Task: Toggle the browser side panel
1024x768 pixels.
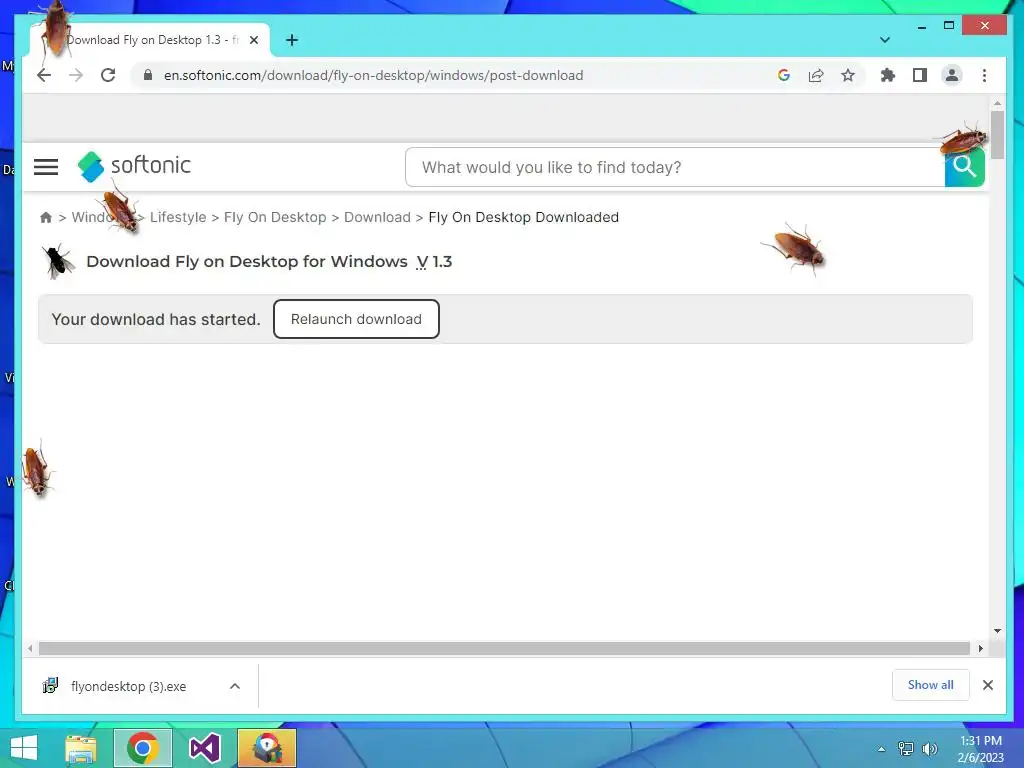Action: pos(920,75)
